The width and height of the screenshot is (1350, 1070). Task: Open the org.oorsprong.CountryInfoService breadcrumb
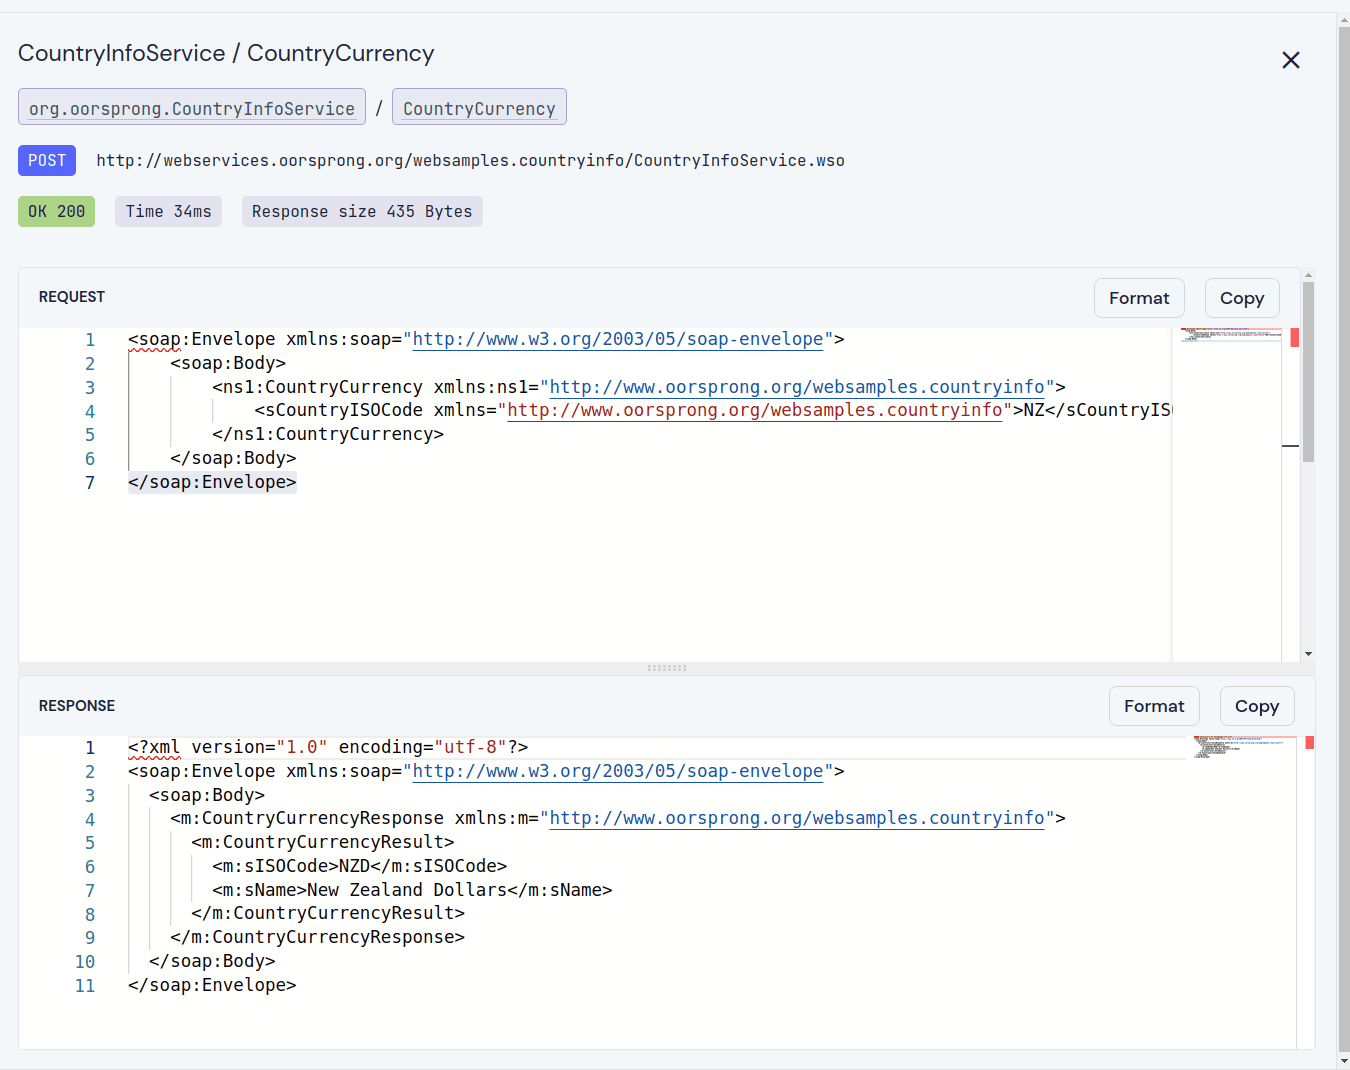pyautogui.click(x=192, y=108)
